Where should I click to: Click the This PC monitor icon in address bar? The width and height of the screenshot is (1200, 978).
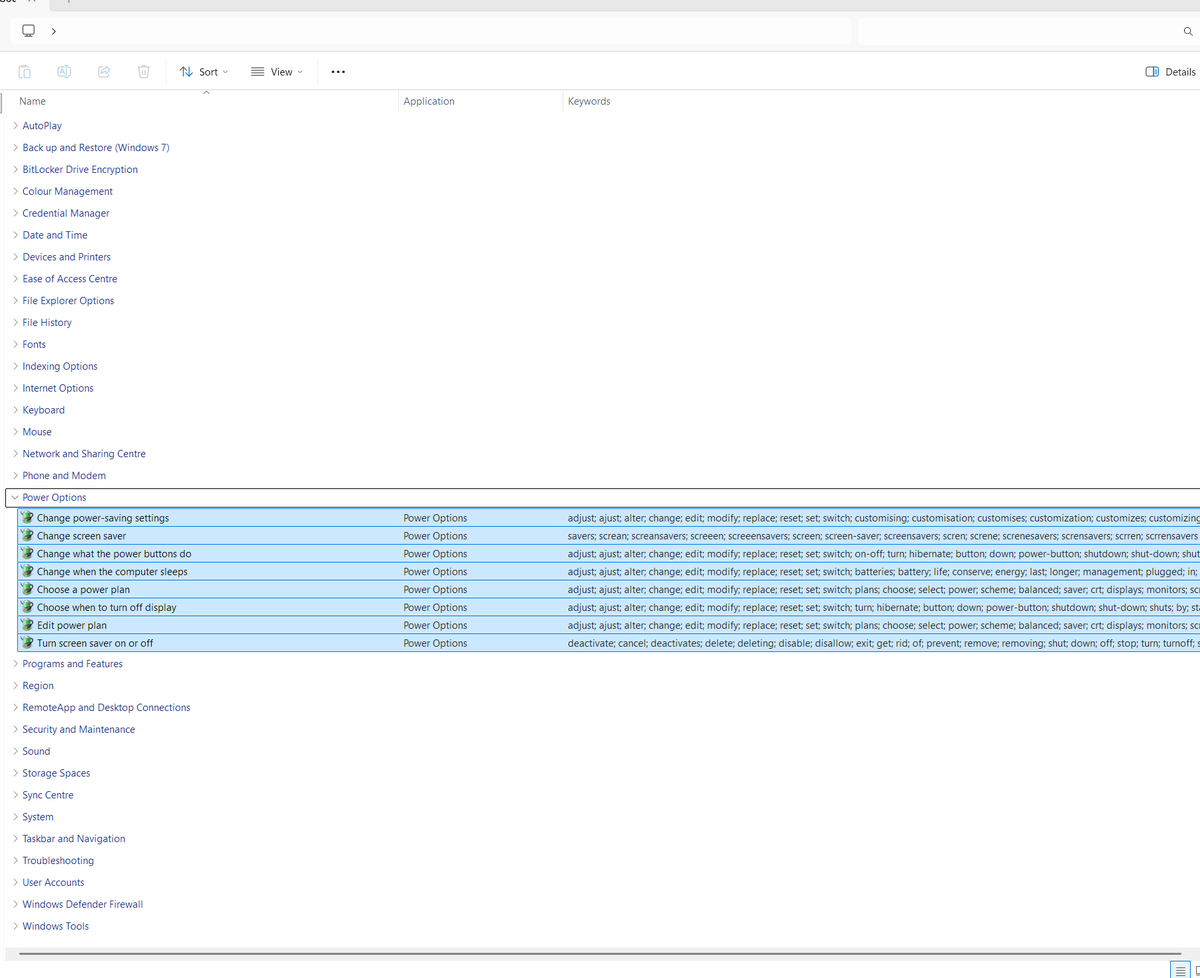(29, 31)
